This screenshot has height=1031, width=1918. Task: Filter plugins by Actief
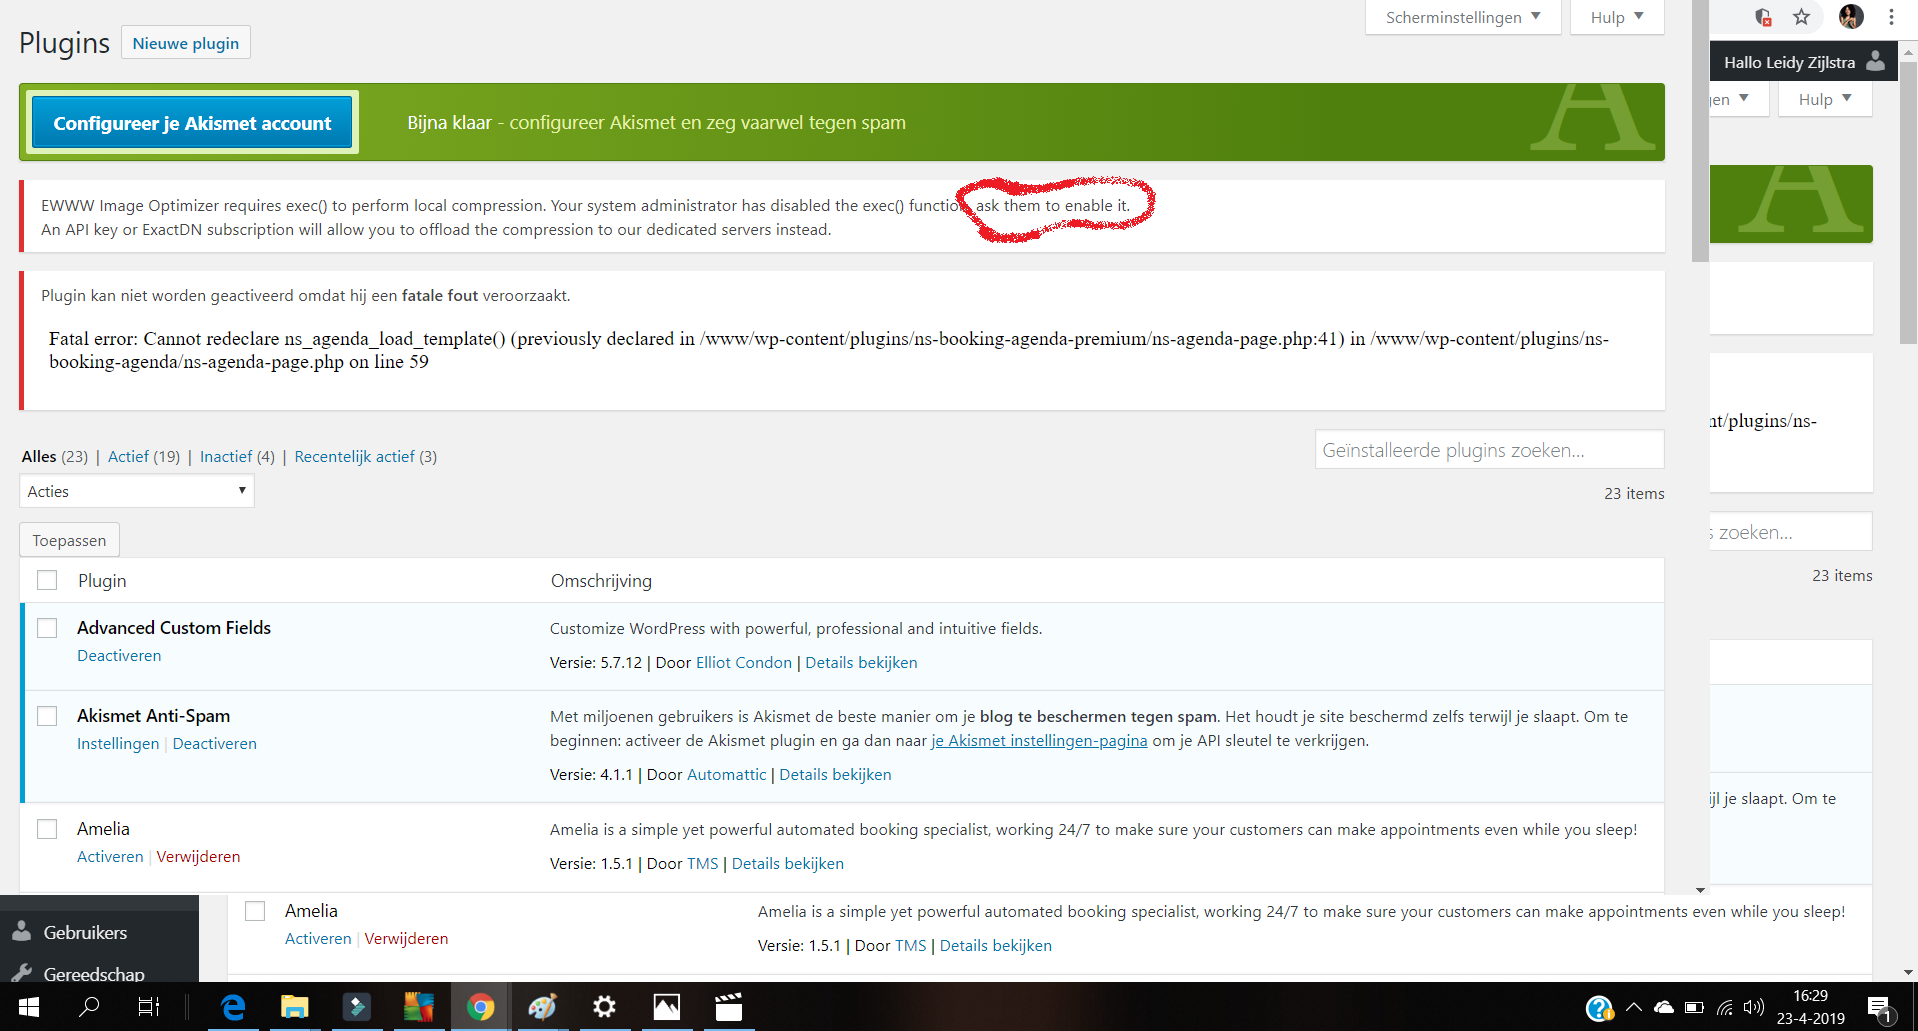point(128,456)
